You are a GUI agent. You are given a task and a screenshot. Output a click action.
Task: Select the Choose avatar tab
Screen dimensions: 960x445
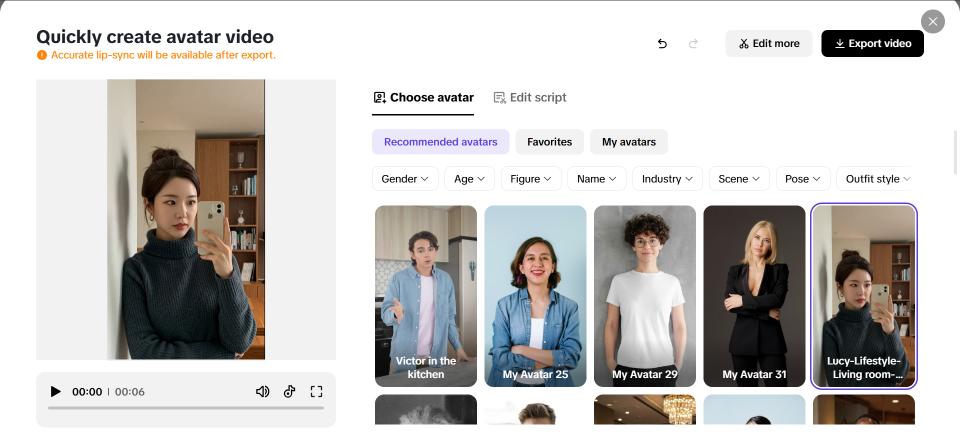tap(423, 98)
